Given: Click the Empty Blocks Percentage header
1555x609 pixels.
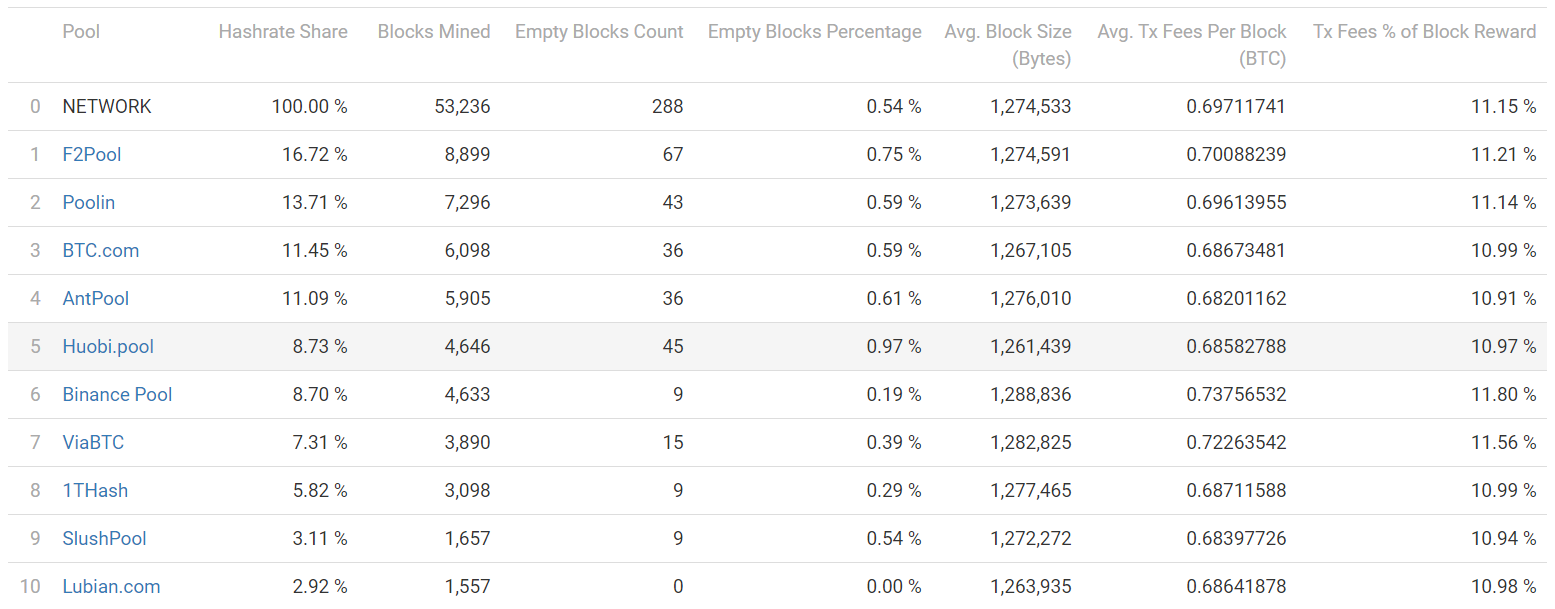Looking at the screenshot, I should click(814, 32).
